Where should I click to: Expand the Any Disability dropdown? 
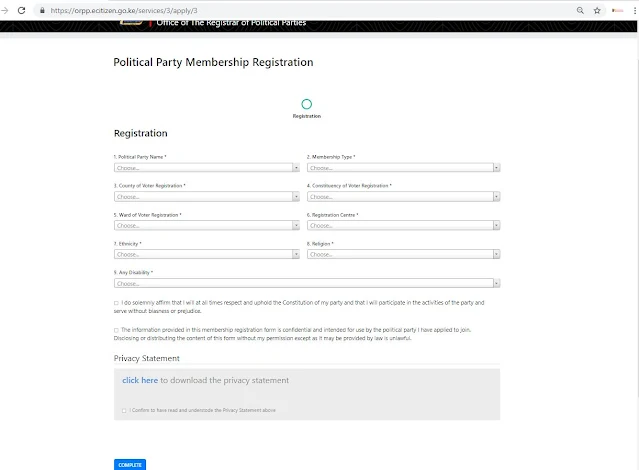(x=307, y=283)
